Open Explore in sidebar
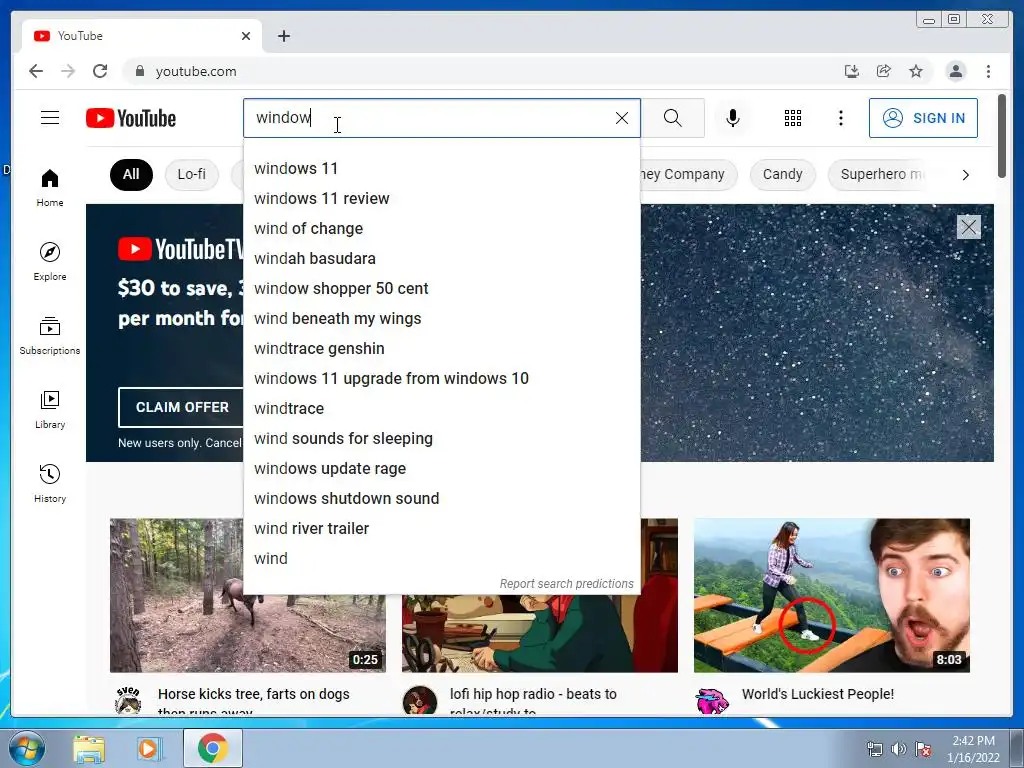1024x768 pixels. click(50, 261)
